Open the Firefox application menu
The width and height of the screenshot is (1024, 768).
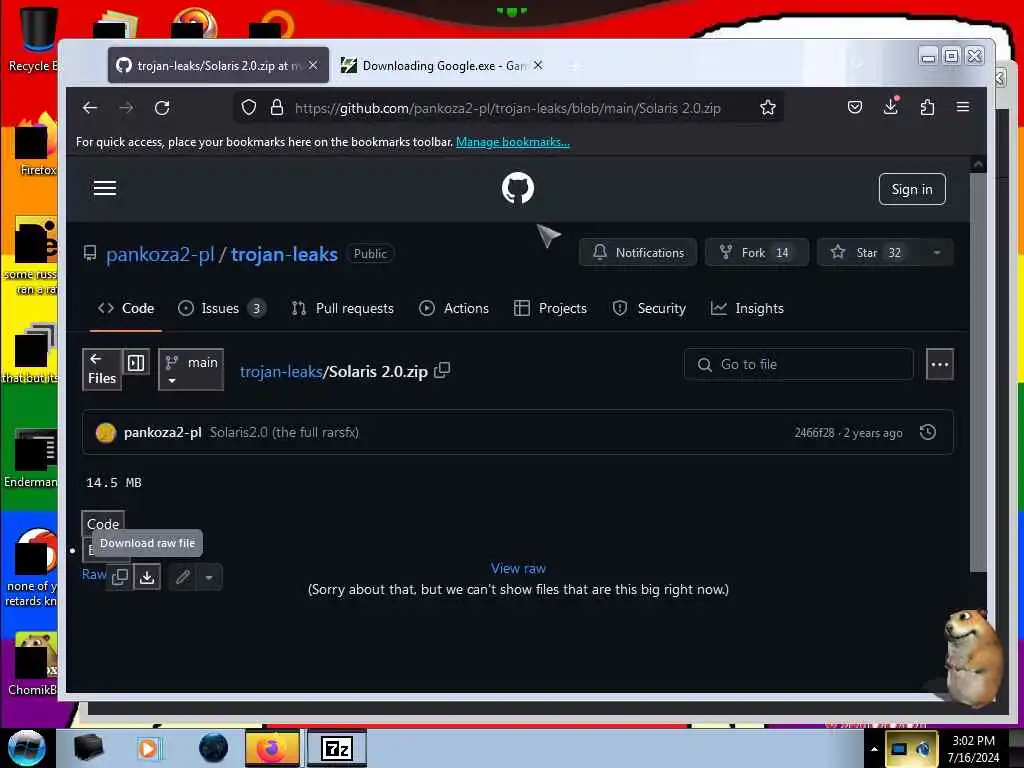(x=963, y=107)
